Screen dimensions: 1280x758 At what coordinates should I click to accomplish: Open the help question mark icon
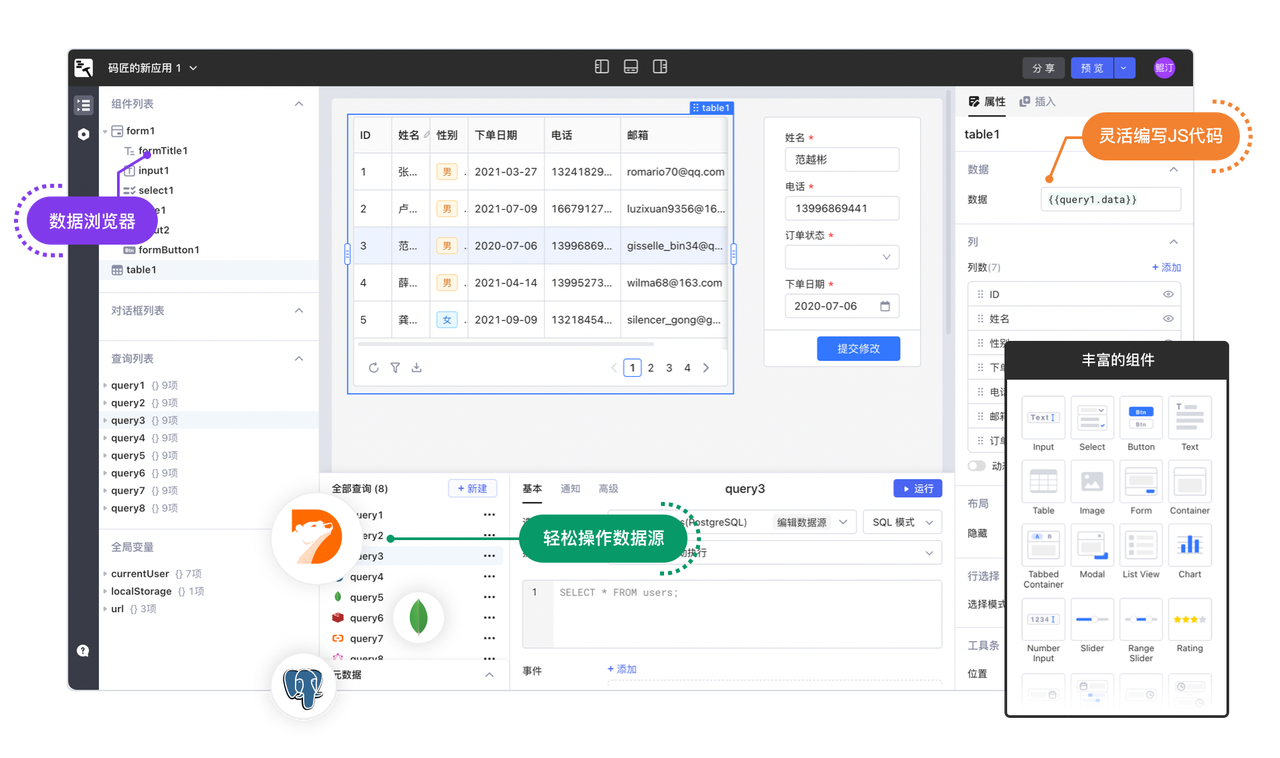83,651
